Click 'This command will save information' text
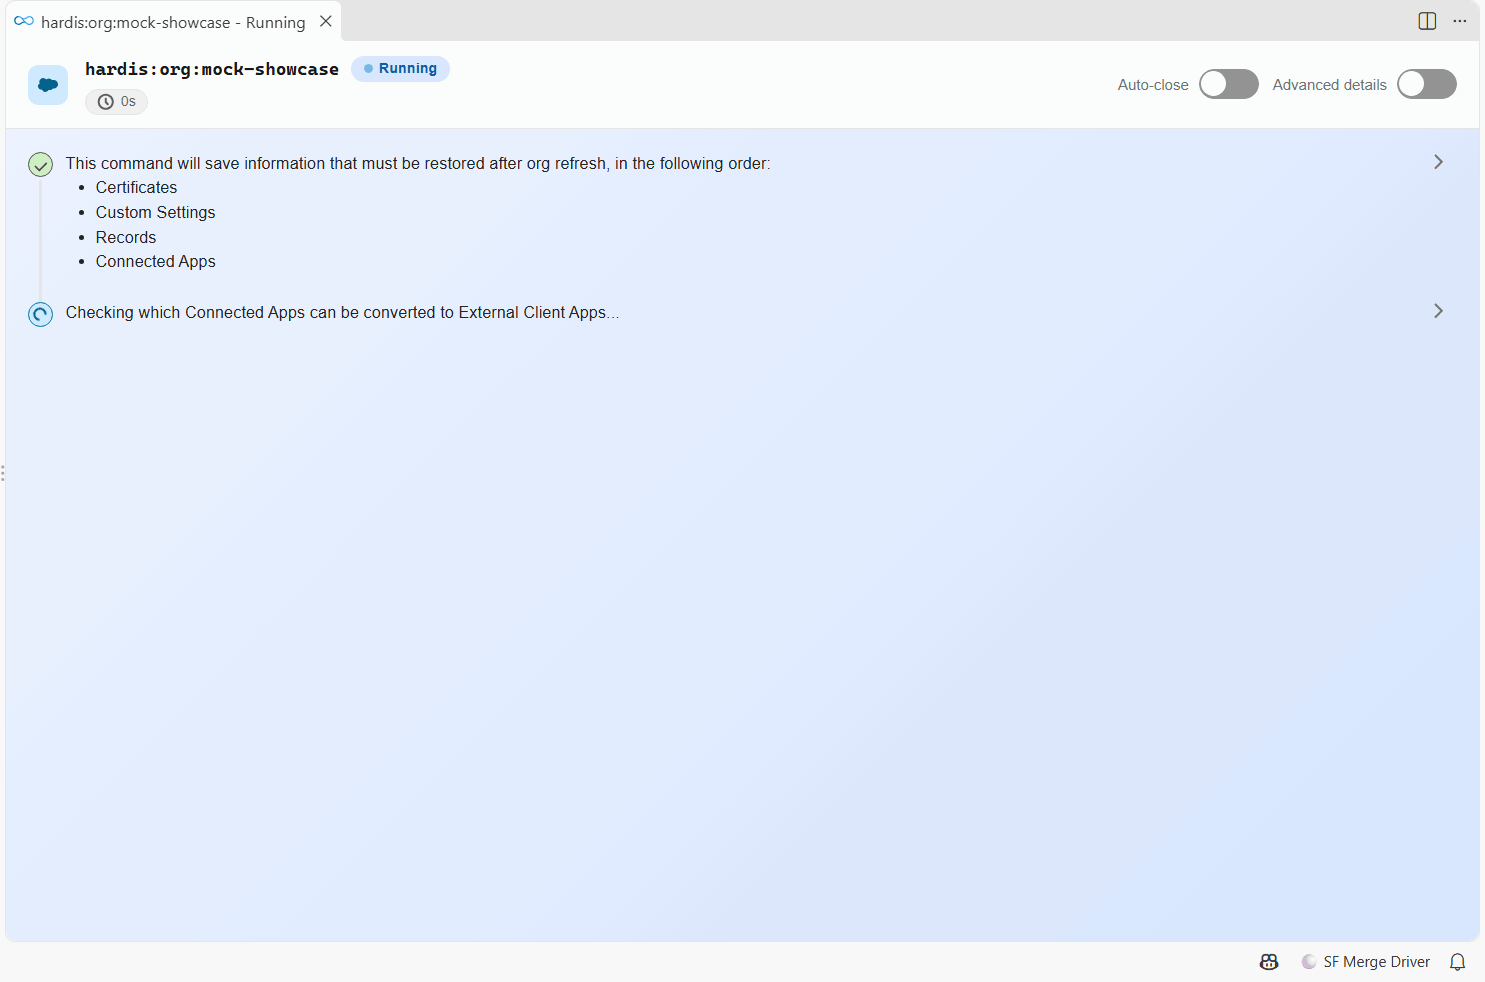The width and height of the screenshot is (1485, 982). [418, 164]
